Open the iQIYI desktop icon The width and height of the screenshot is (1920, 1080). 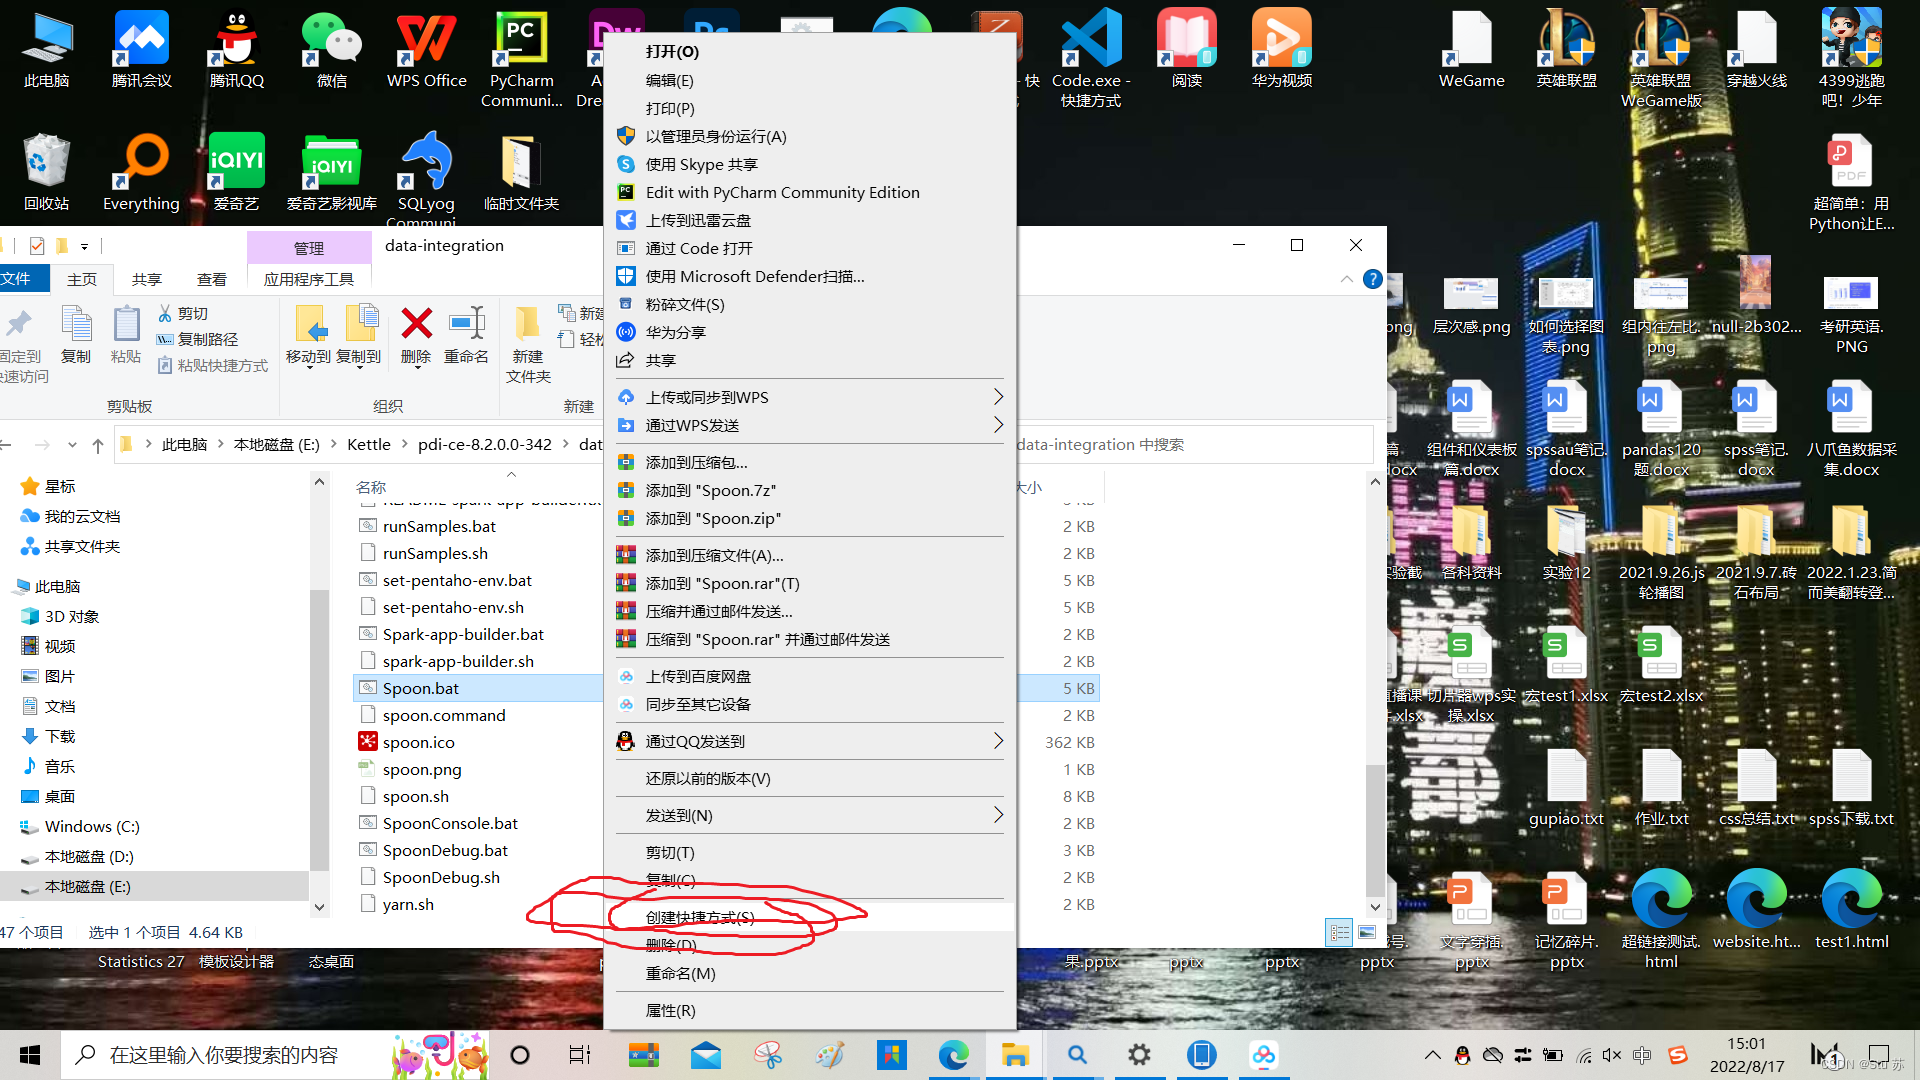[237, 172]
